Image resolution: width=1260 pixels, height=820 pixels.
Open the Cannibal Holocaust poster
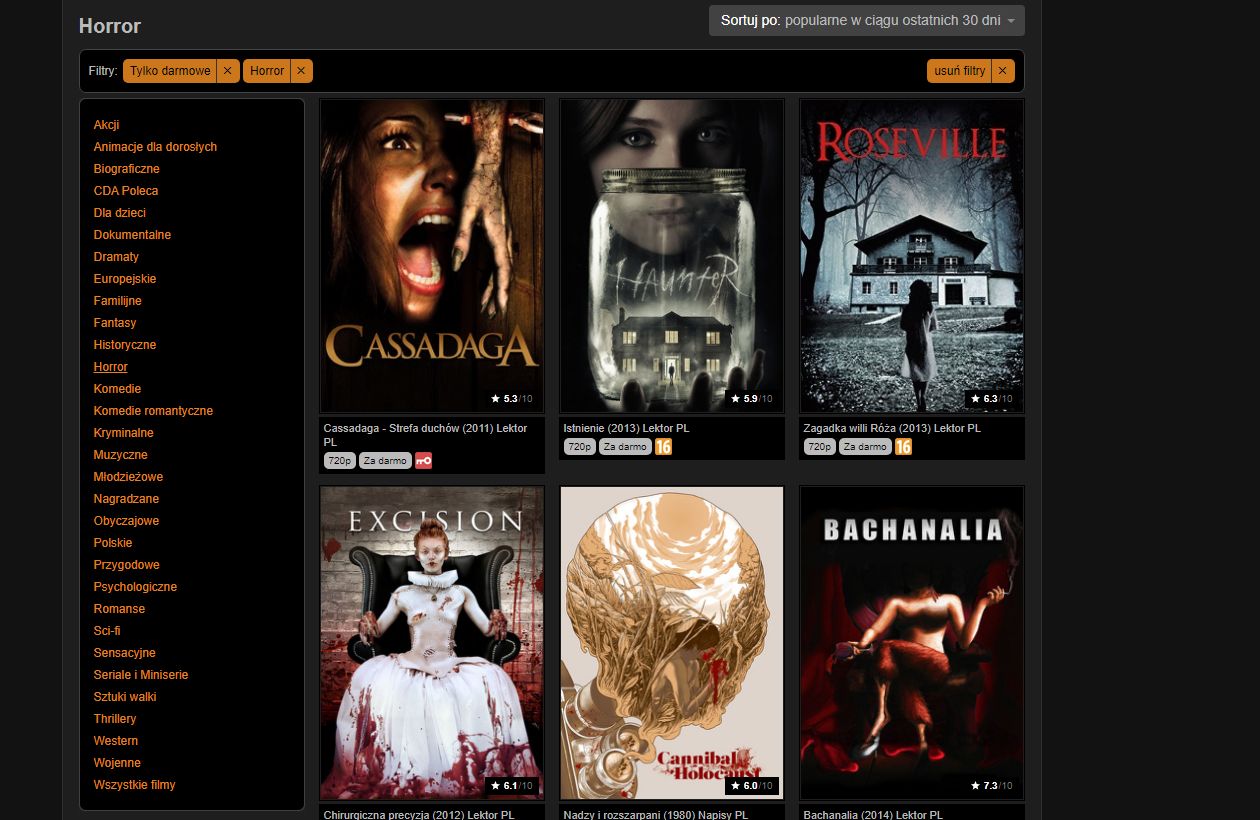(x=672, y=643)
